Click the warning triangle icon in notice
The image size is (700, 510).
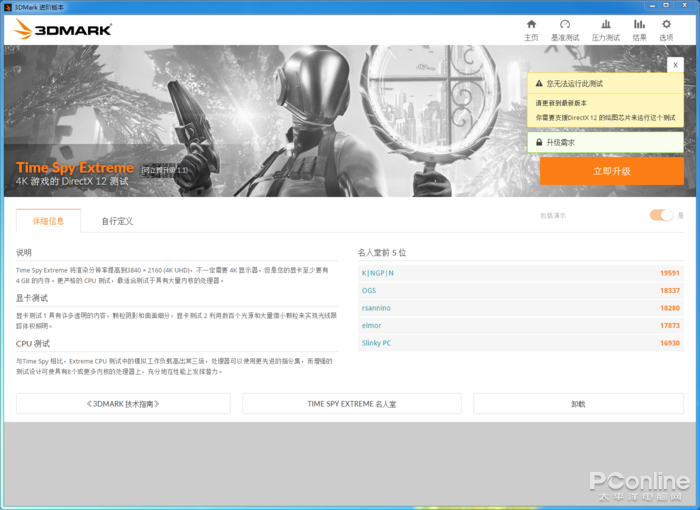point(539,84)
